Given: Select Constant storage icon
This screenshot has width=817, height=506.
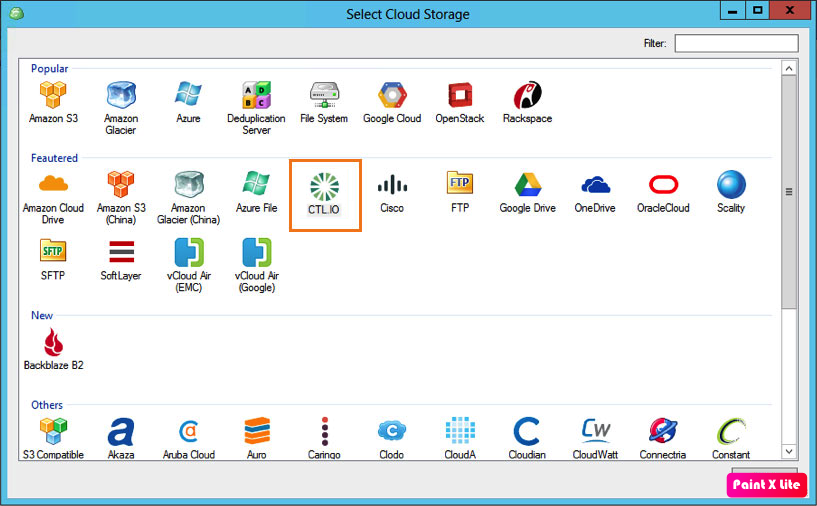Looking at the screenshot, I should (x=731, y=431).
